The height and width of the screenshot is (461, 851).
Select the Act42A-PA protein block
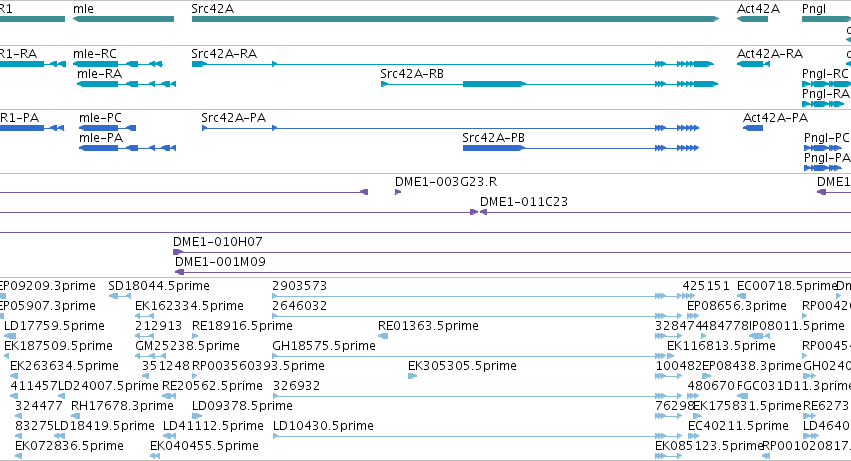point(753,128)
